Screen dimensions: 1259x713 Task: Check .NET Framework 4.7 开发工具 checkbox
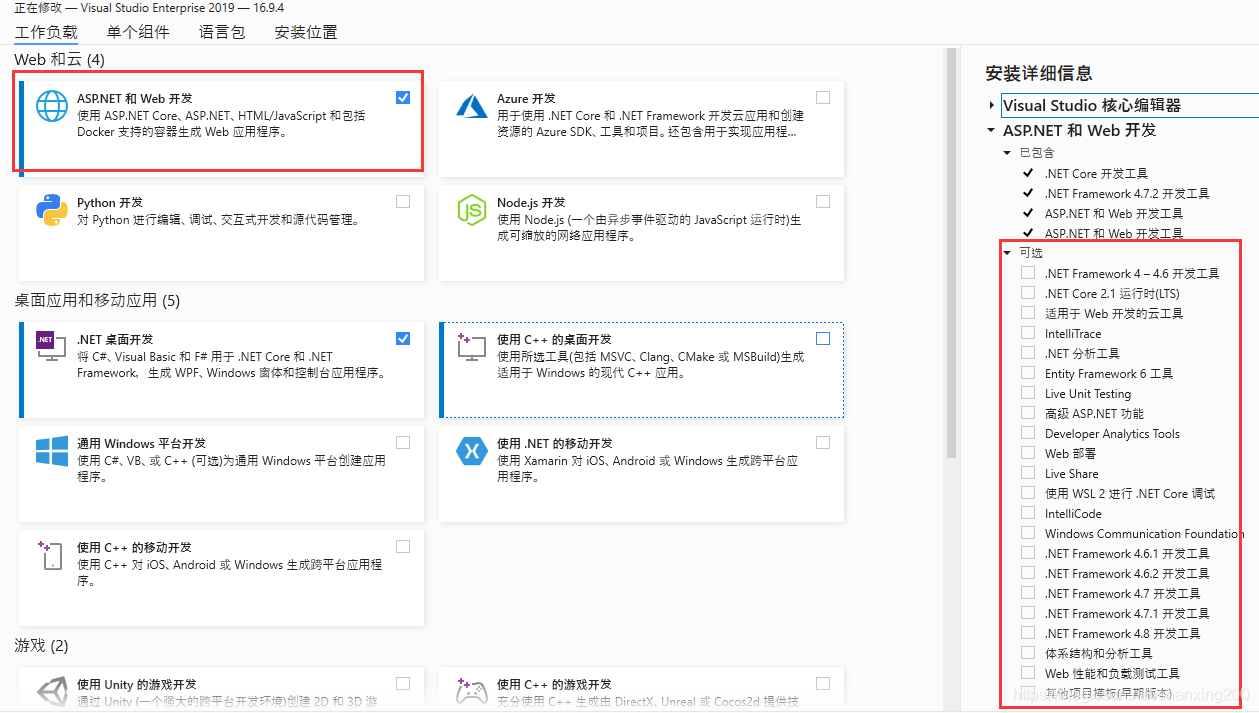click(1028, 593)
